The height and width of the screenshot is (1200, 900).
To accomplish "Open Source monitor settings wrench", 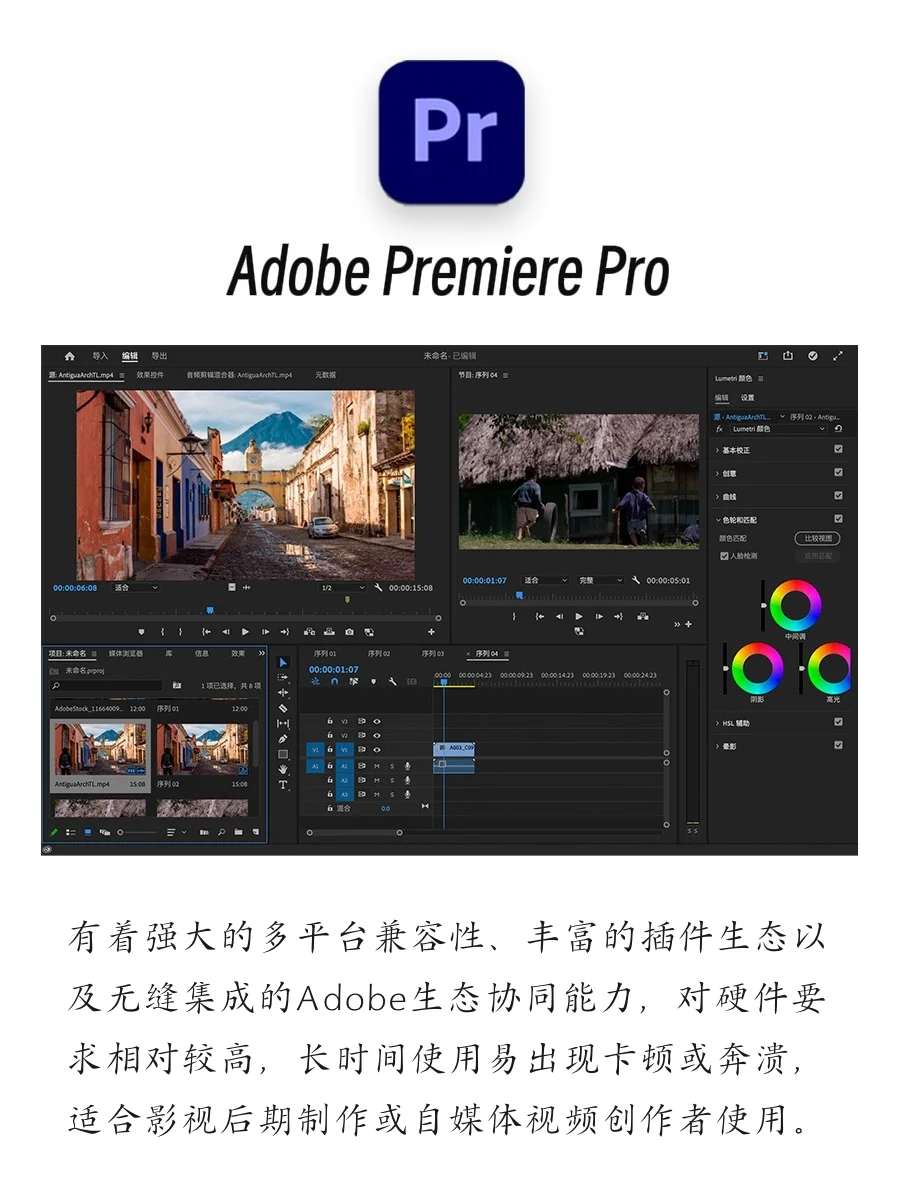I will [x=378, y=588].
